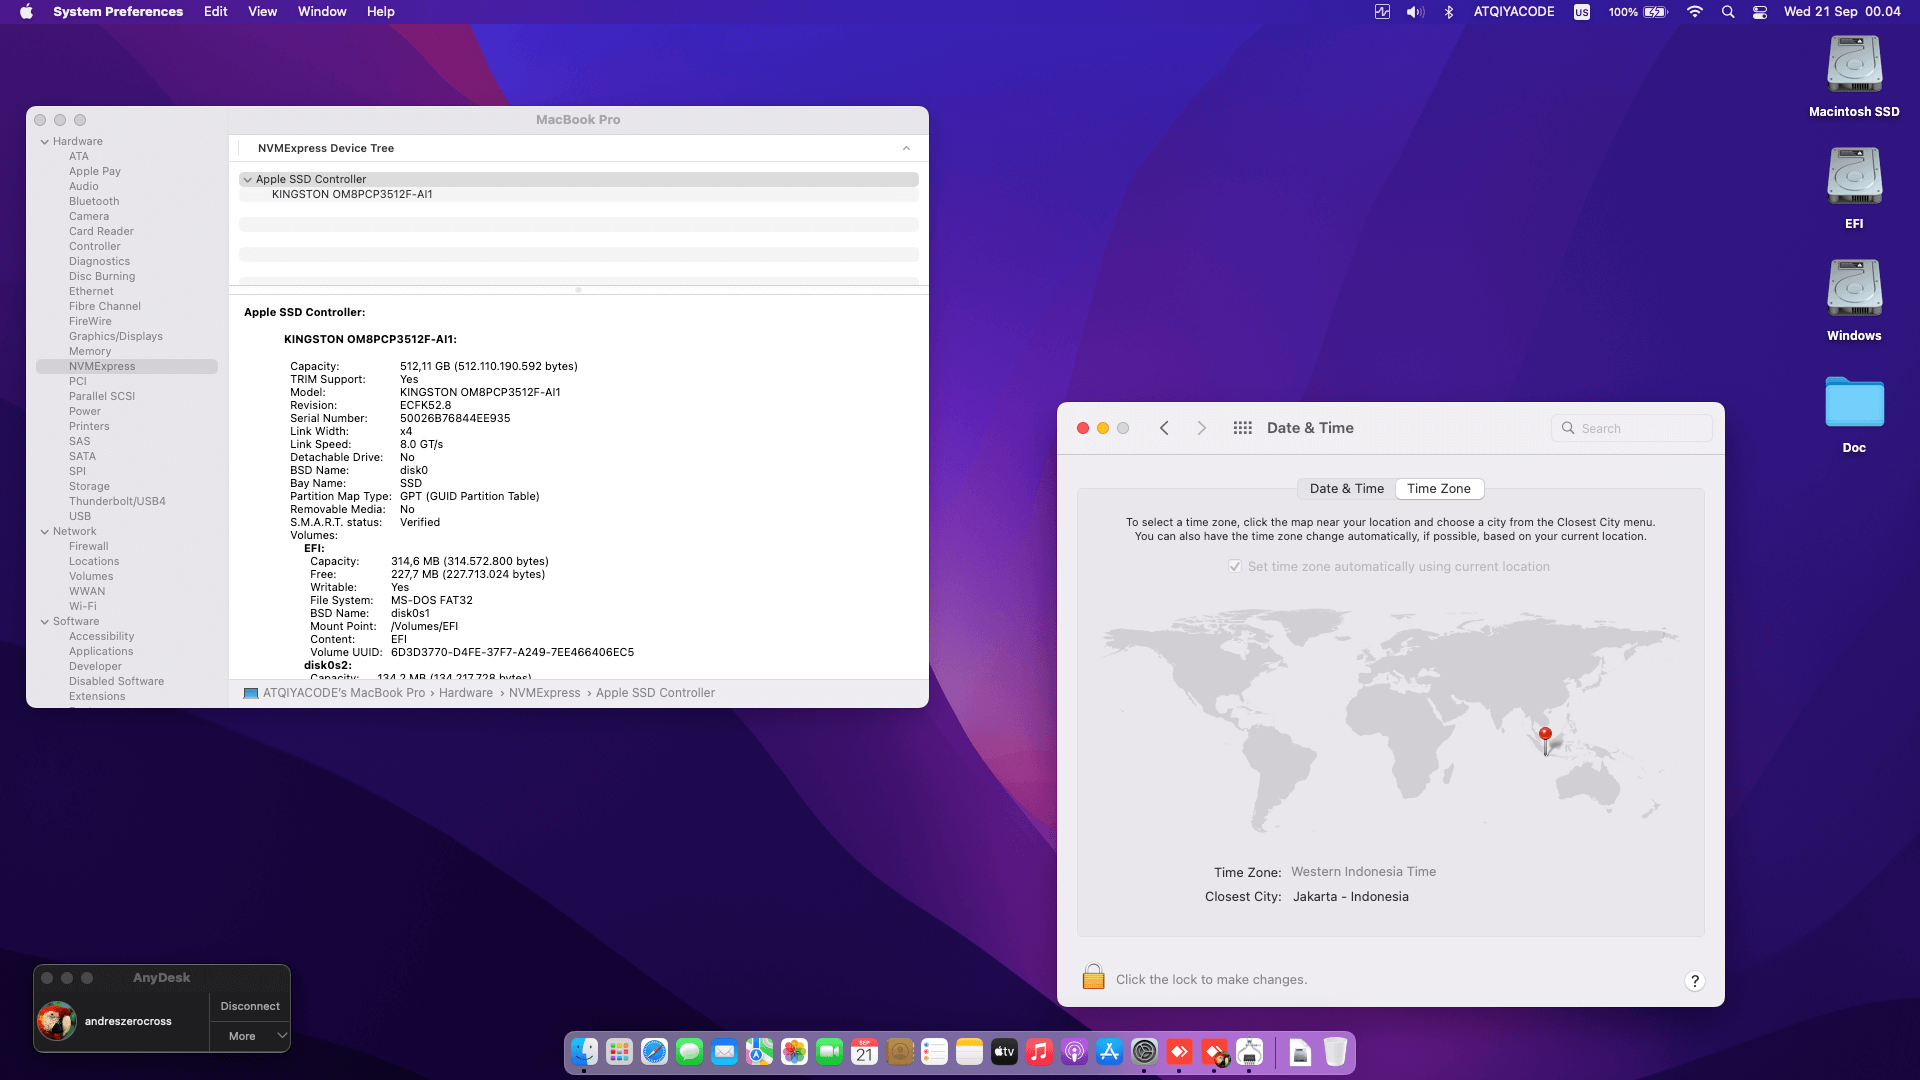Screen dimensions: 1920x1080
Task: Open the Mail app in the Dock
Action: pyautogui.click(x=724, y=1052)
